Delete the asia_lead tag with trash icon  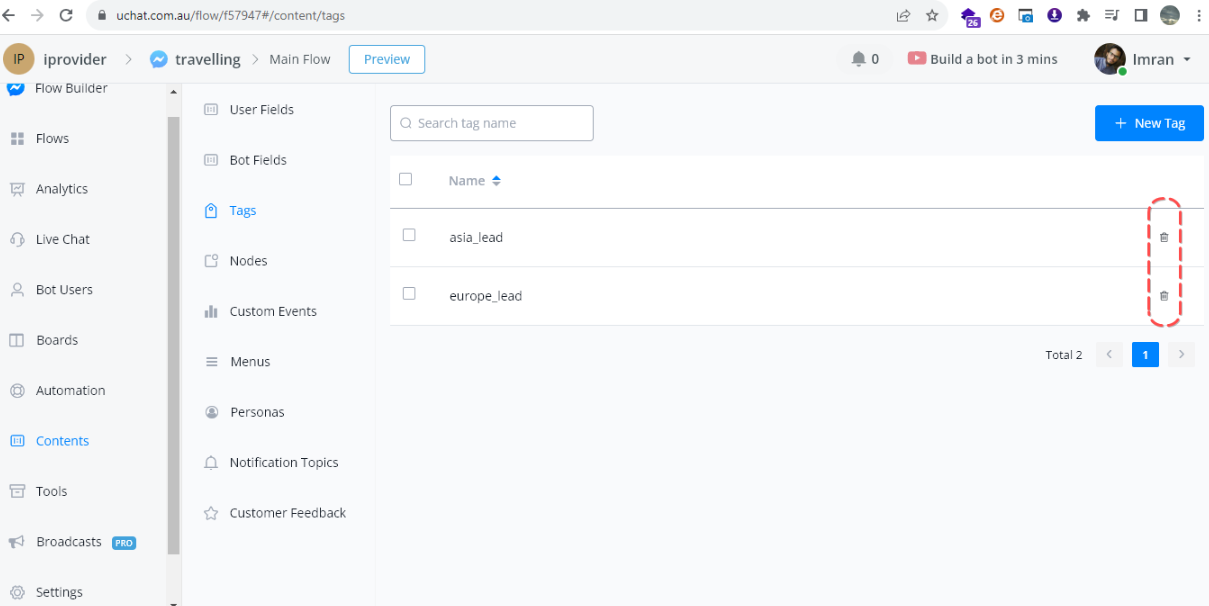pos(1163,237)
